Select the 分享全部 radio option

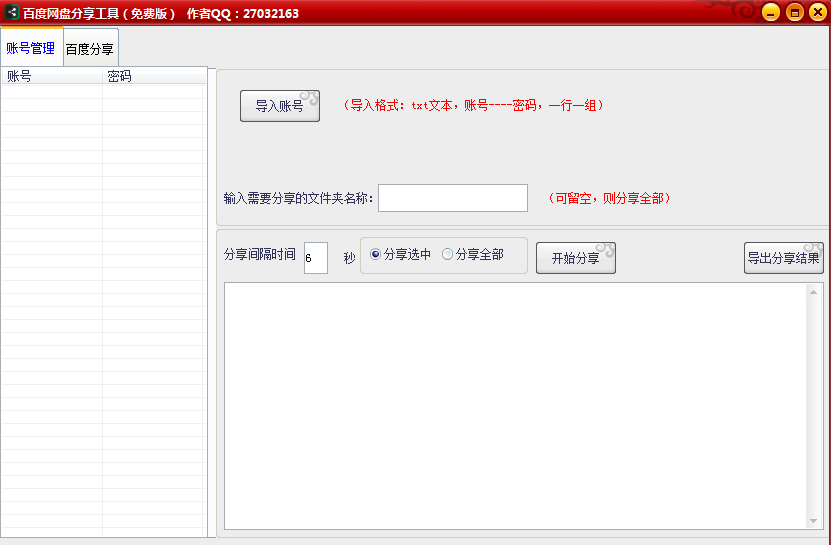click(473, 254)
